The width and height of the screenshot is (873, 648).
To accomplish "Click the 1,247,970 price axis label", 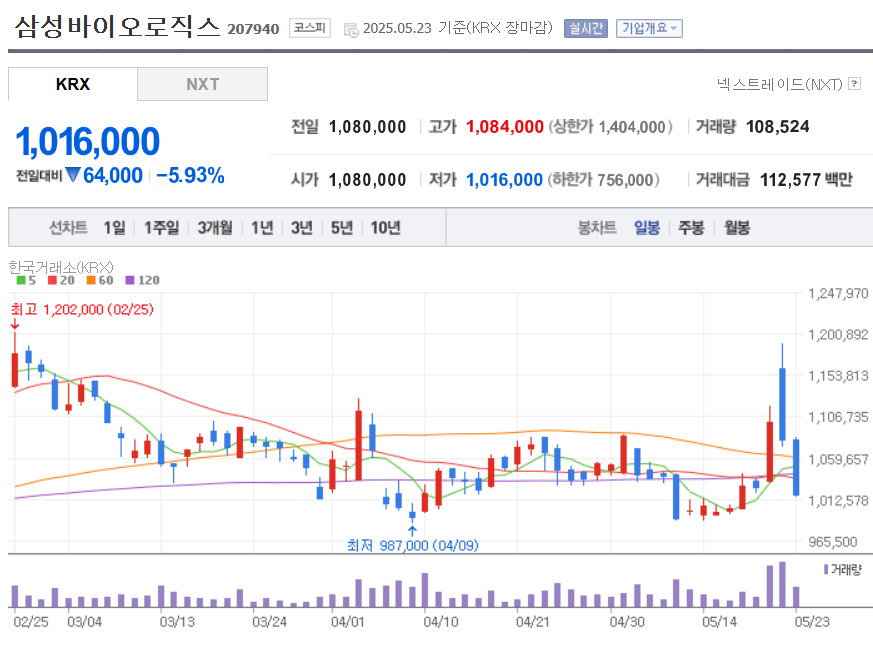I will point(838,293).
